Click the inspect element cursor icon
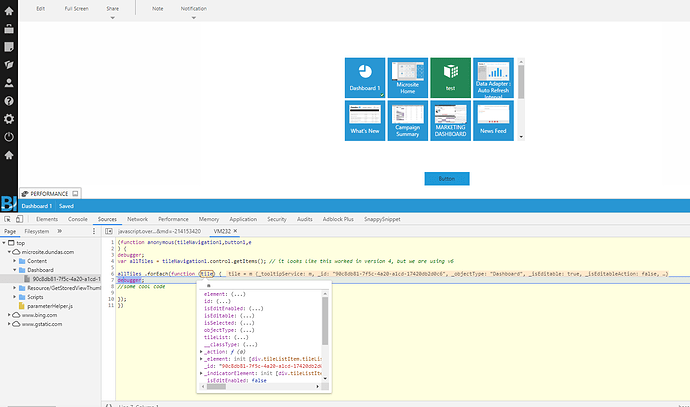The height and width of the screenshot is (407, 690). 7,219
